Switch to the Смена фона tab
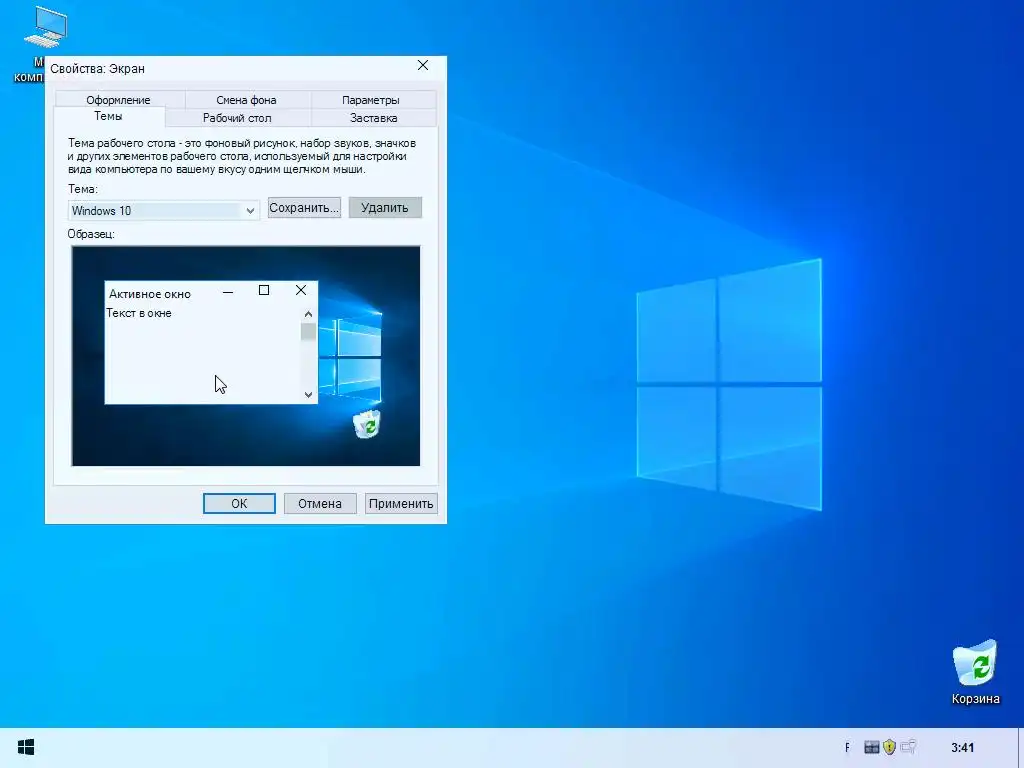Viewport: 1024px width, 768px height. point(246,99)
